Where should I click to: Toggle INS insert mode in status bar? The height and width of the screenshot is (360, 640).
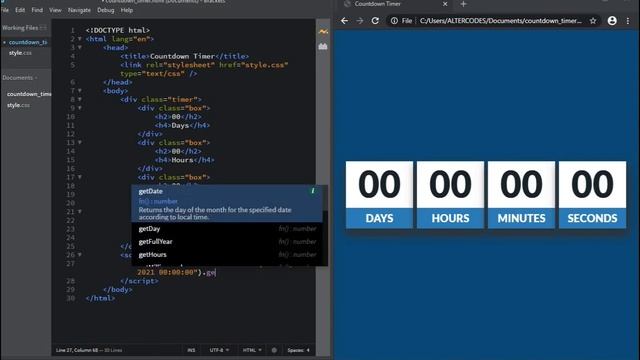[x=191, y=350]
